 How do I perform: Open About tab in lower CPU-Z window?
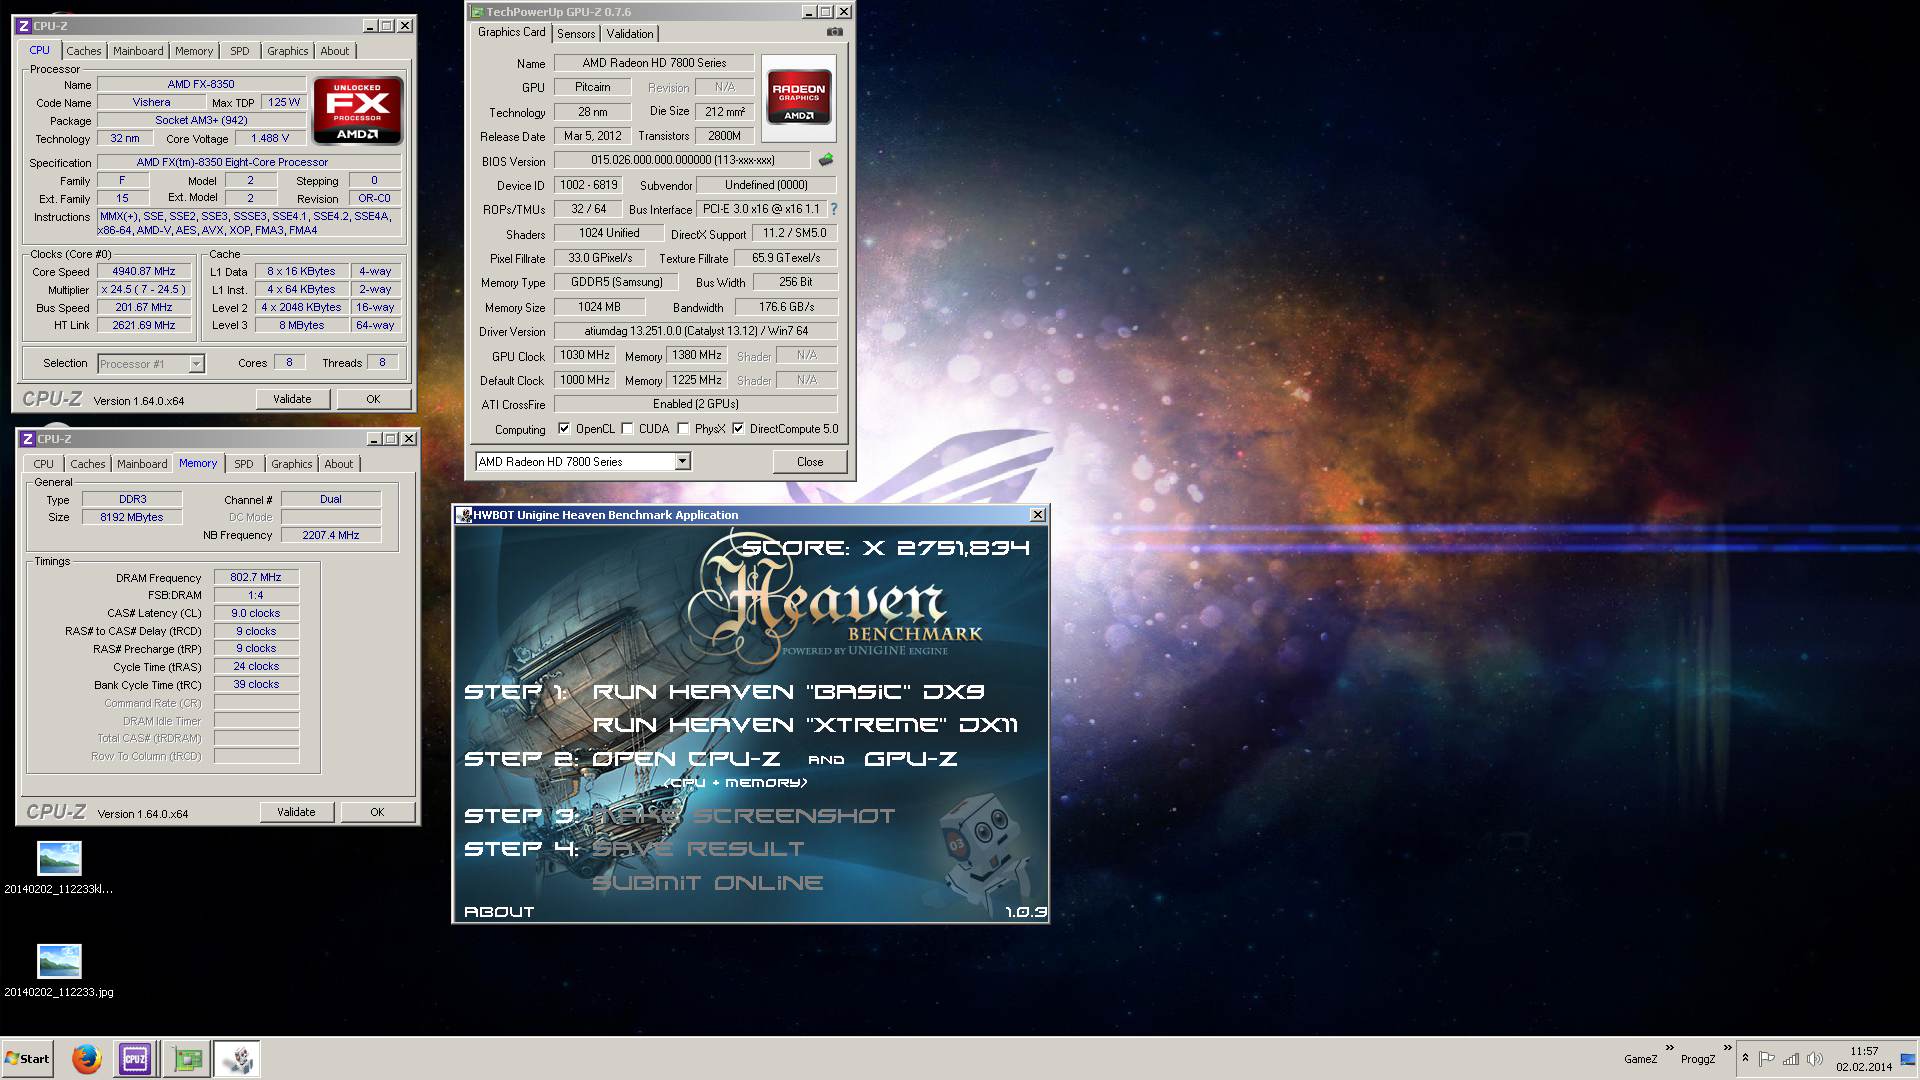(x=339, y=464)
